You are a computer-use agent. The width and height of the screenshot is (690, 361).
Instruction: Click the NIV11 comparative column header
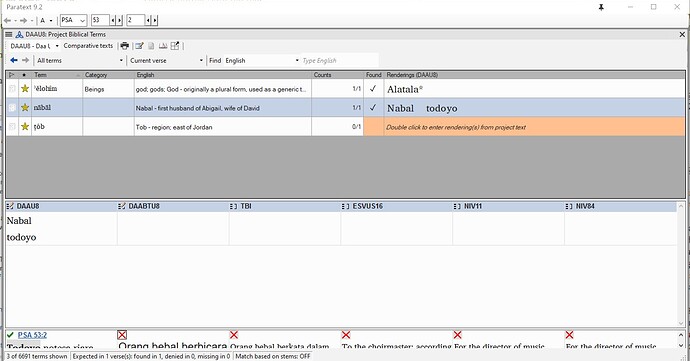(508, 206)
